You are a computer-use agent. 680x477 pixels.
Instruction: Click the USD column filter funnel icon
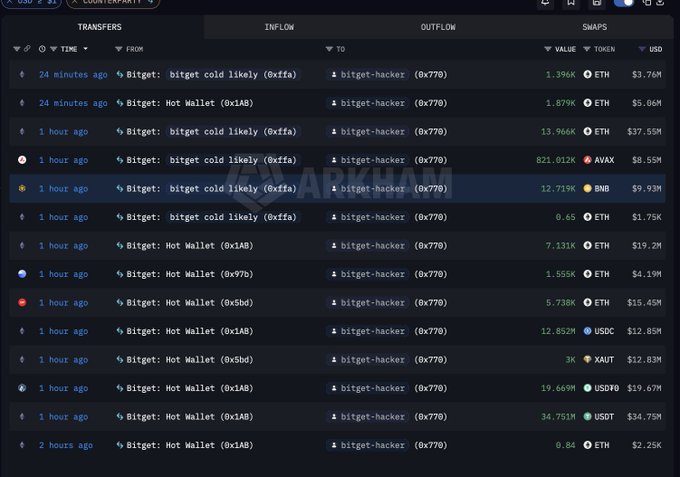642,49
